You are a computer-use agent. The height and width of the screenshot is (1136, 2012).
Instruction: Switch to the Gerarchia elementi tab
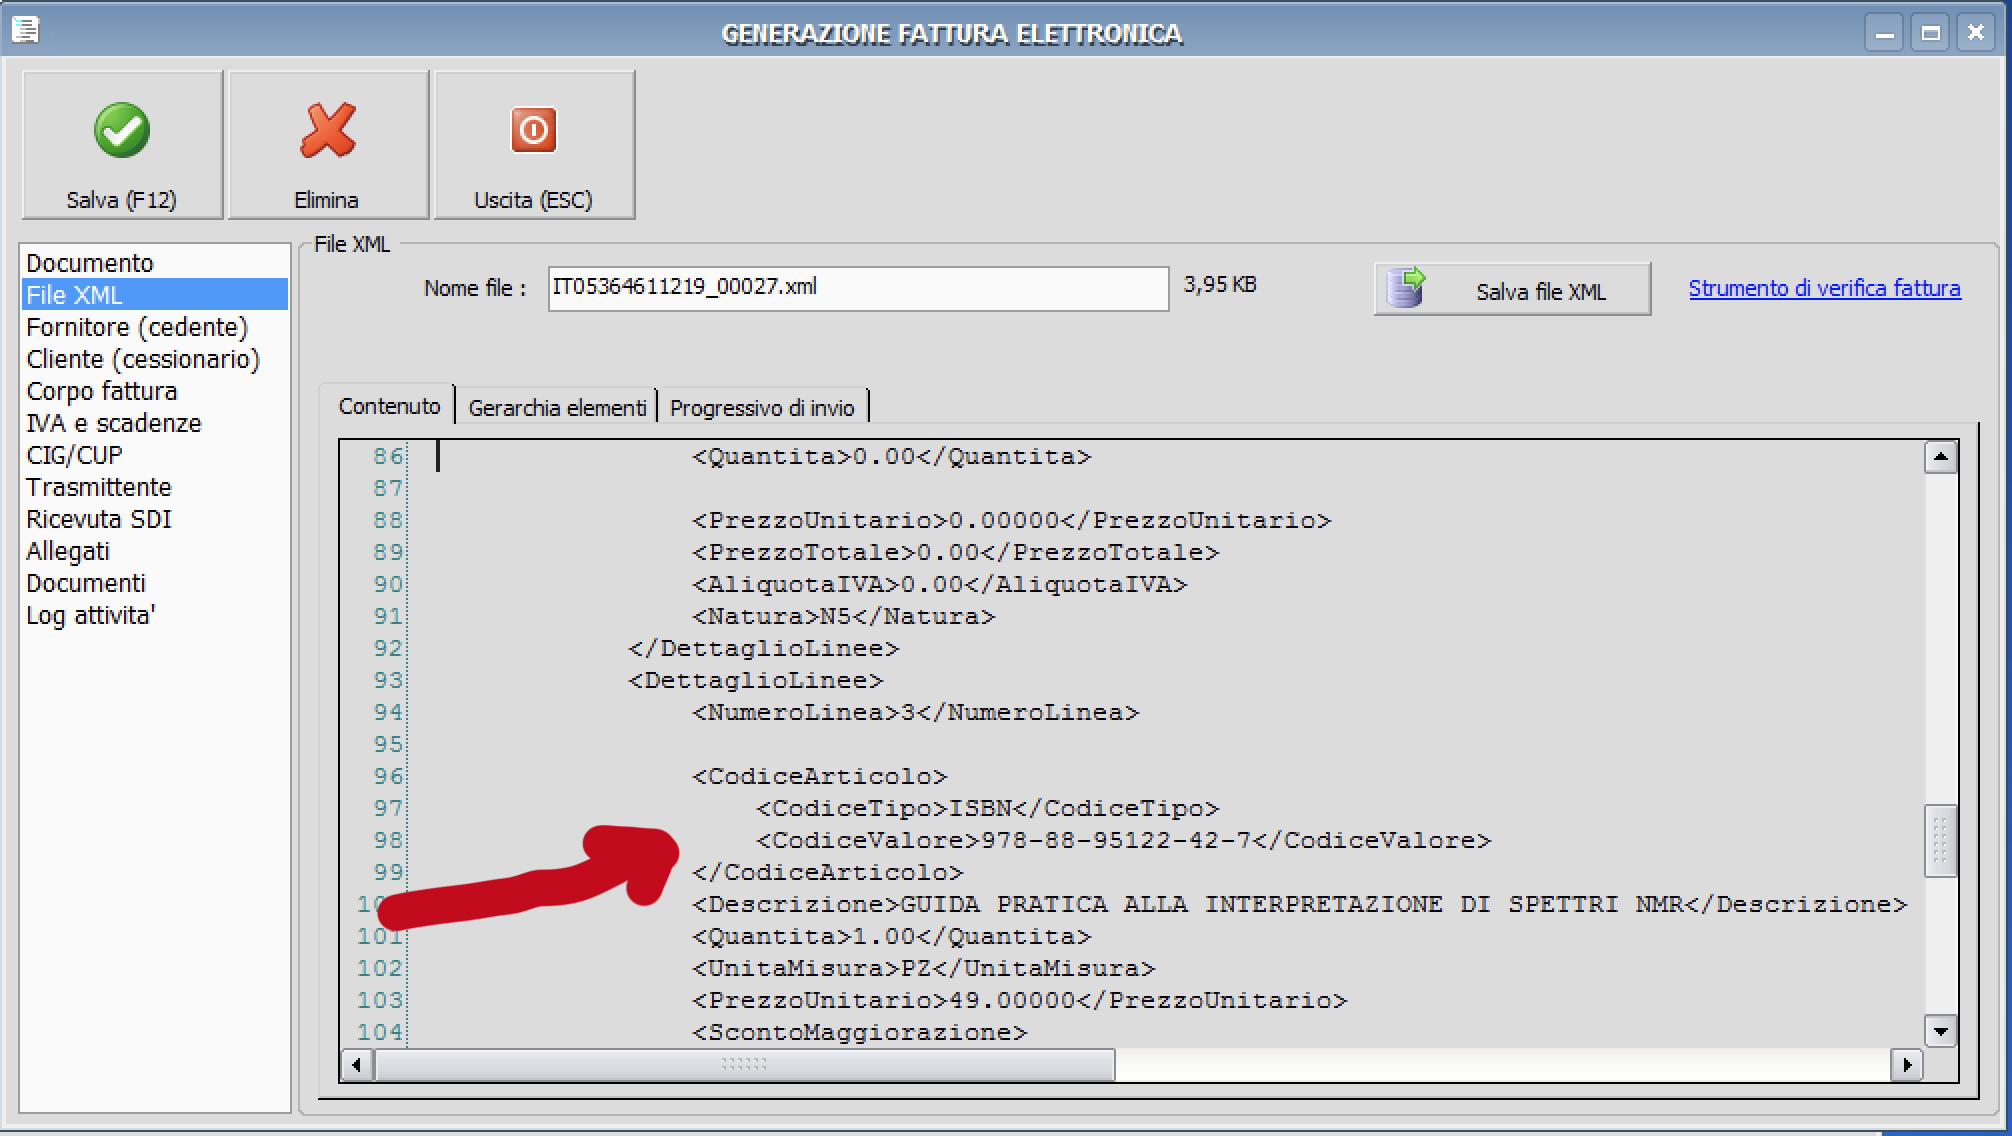[x=557, y=408]
